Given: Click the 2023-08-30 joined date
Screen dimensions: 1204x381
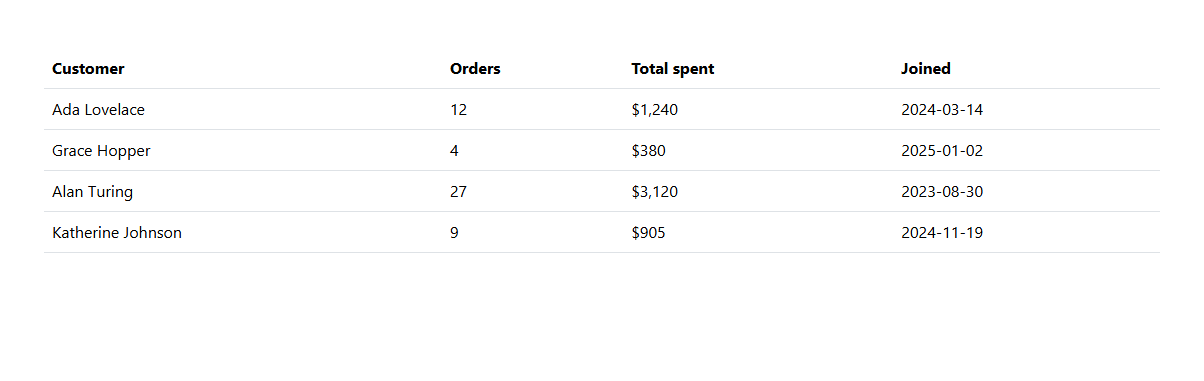Looking at the screenshot, I should click(942, 192).
